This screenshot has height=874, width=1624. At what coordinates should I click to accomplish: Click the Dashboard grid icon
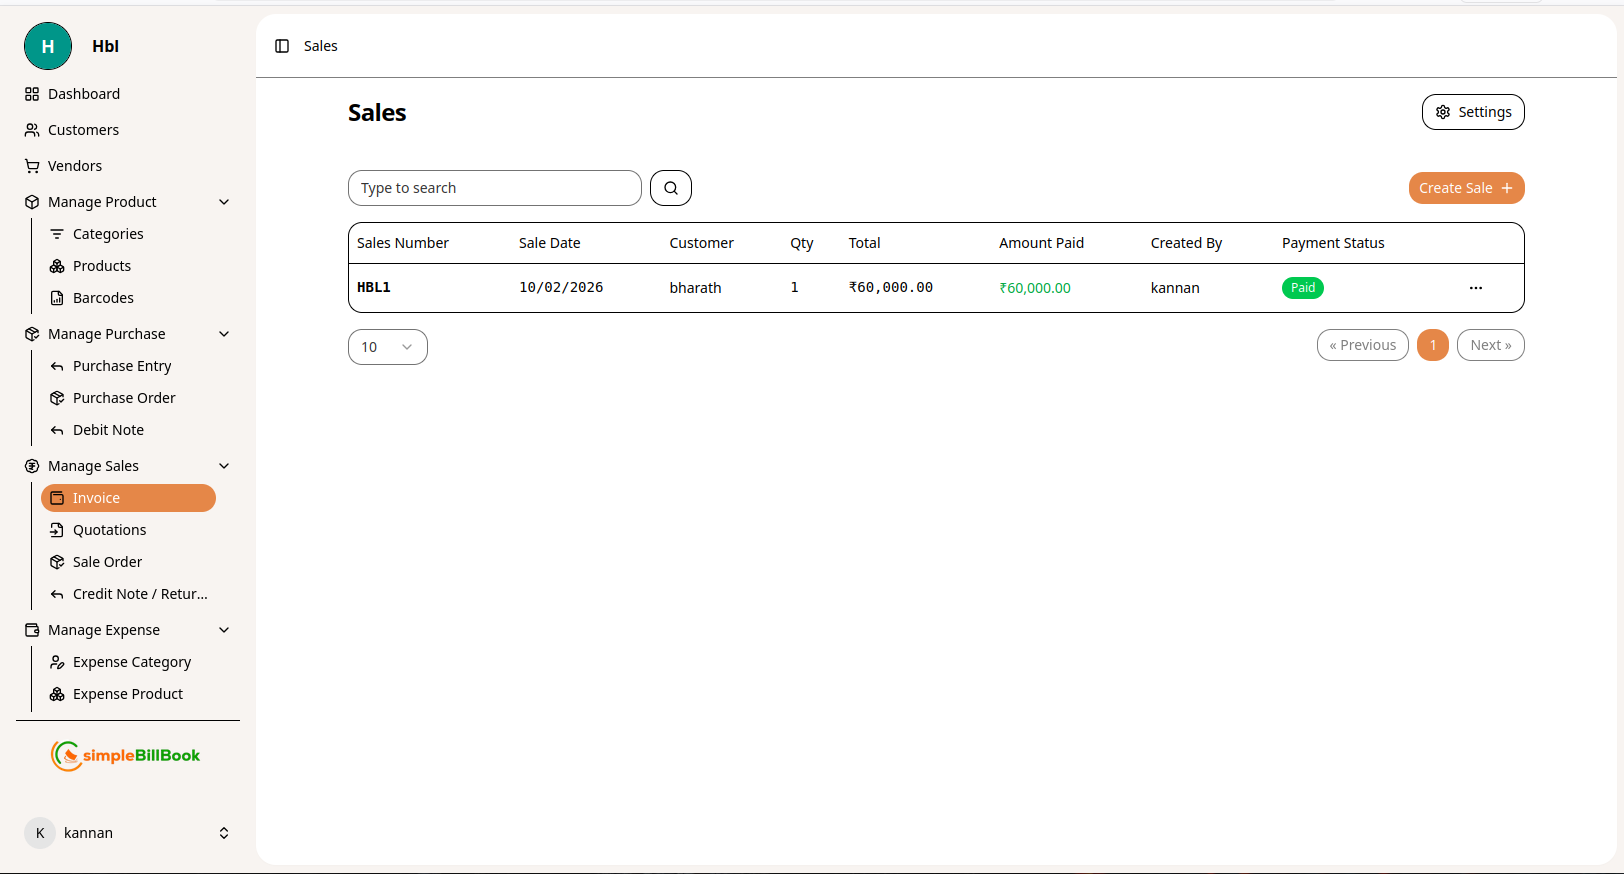[x=32, y=94]
